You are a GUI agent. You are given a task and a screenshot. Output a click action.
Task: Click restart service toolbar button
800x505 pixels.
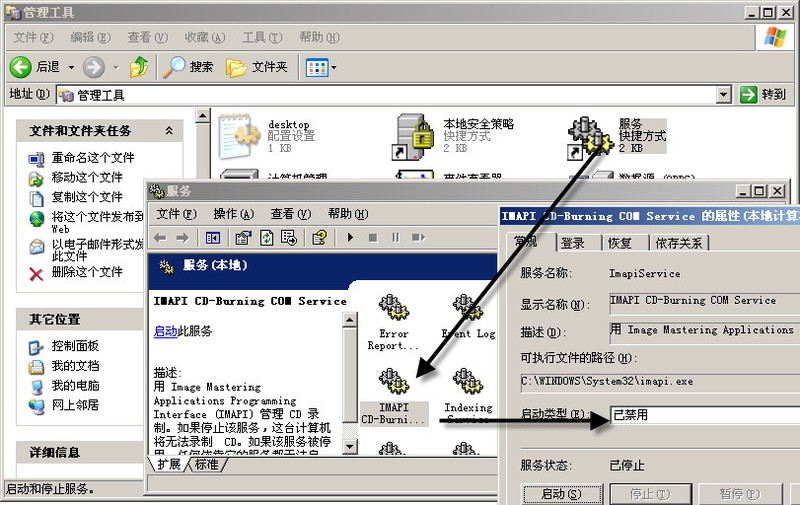[418, 238]
